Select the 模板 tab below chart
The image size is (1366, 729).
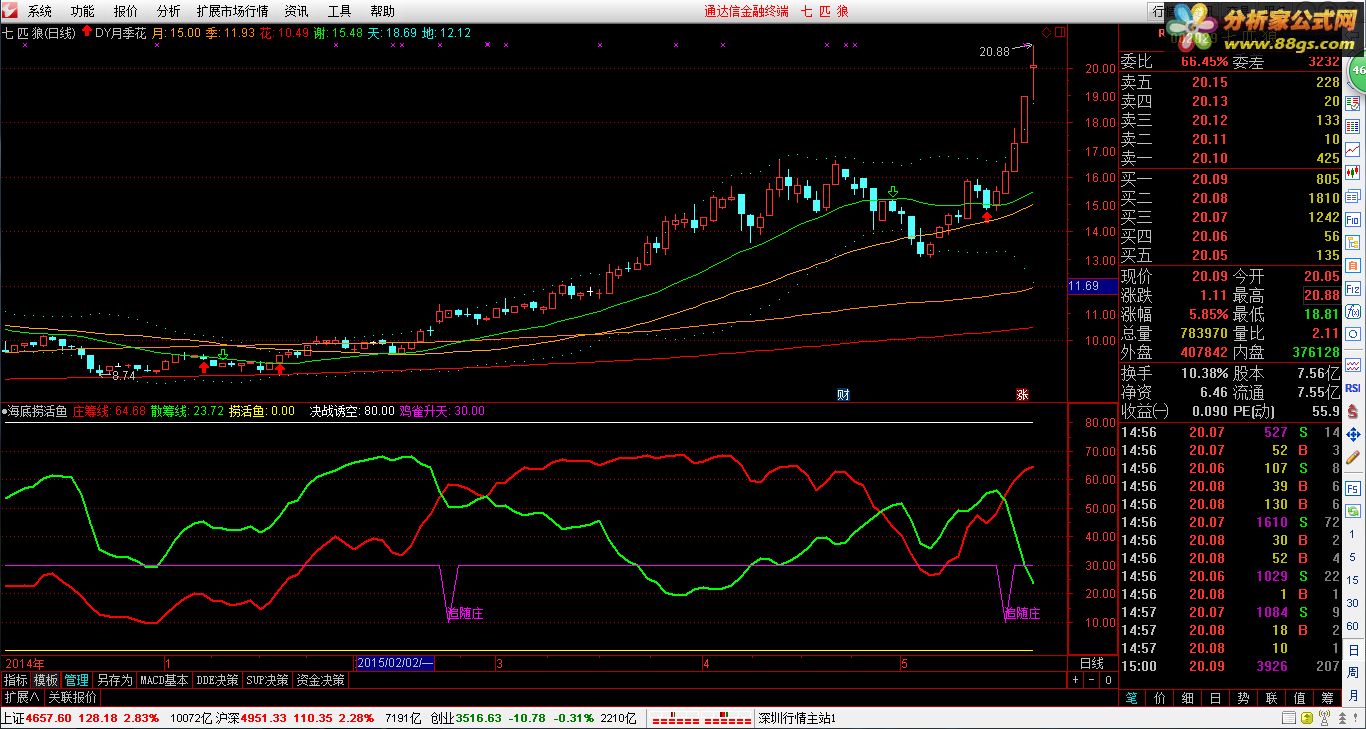tap(46, 680)
